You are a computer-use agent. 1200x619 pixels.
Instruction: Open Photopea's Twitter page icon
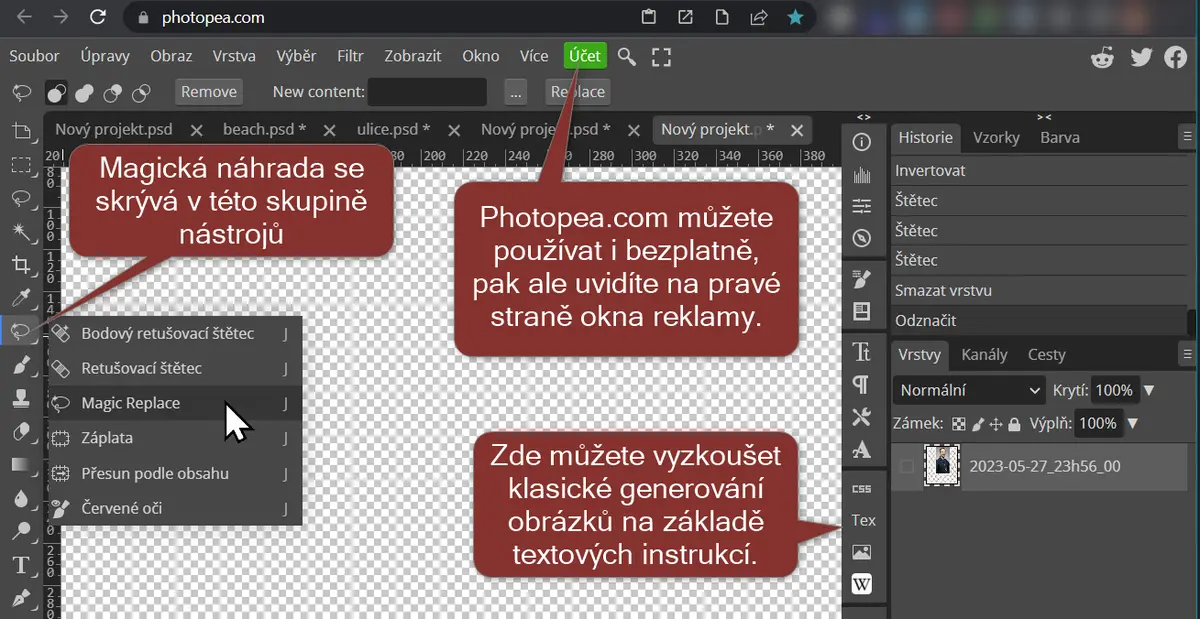pyautogui.click(x=1141, y=57)
